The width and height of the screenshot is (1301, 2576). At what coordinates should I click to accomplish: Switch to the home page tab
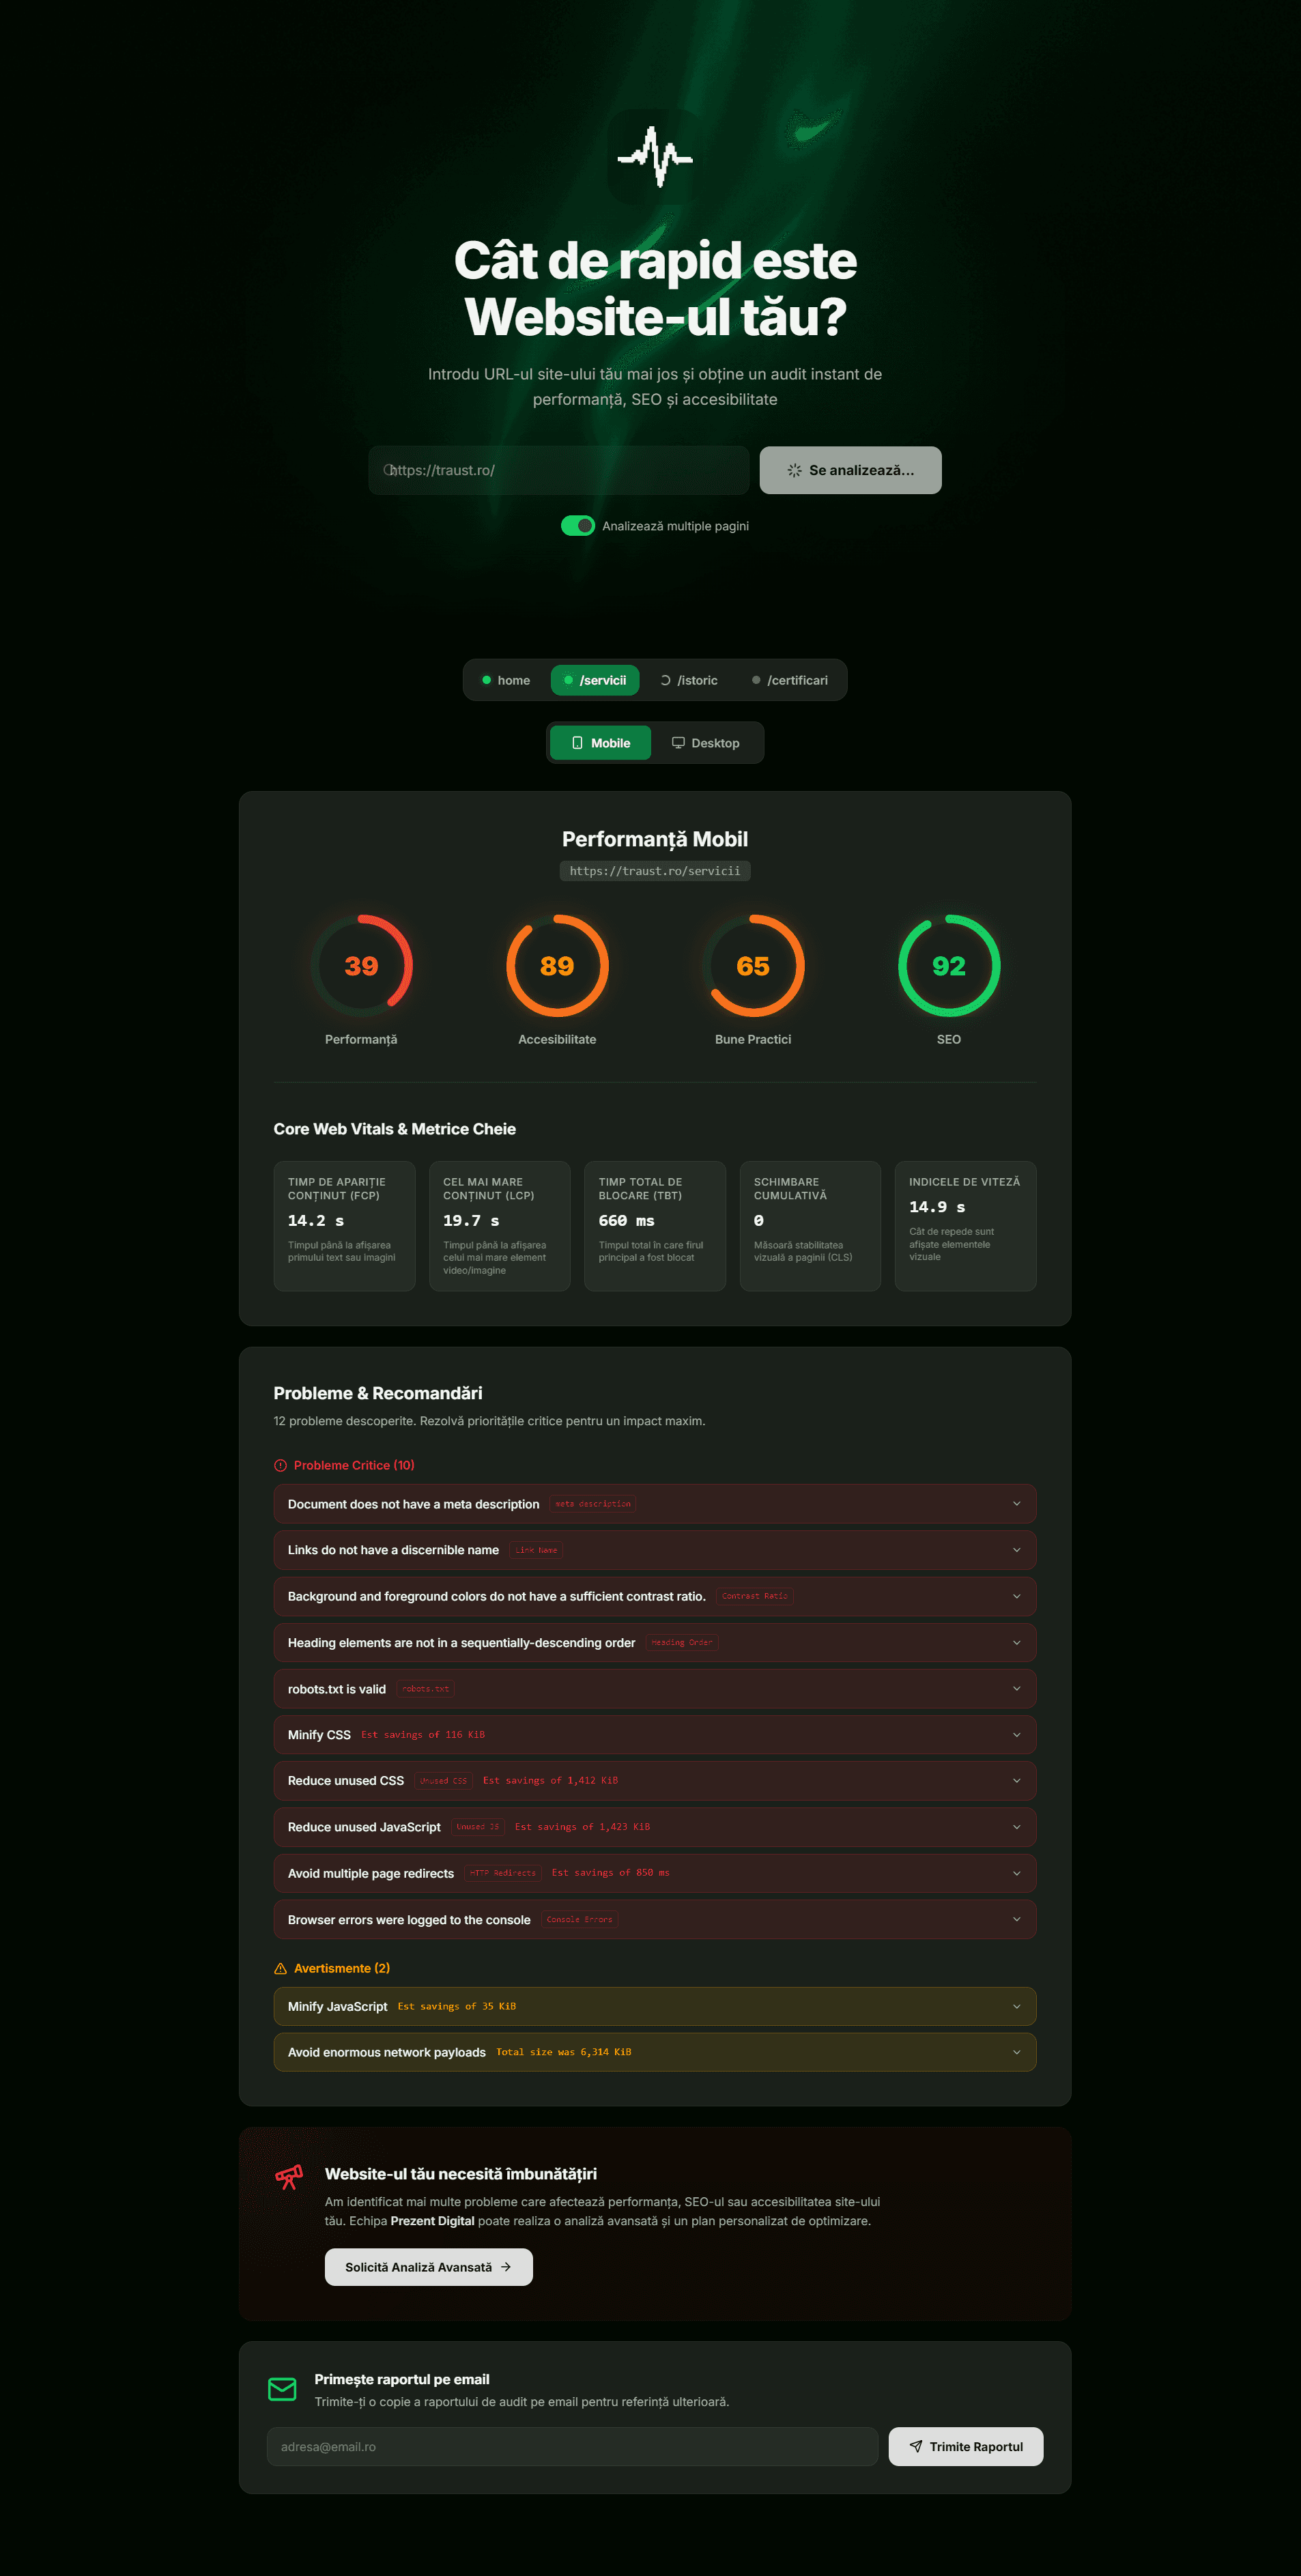pos(506,680)
